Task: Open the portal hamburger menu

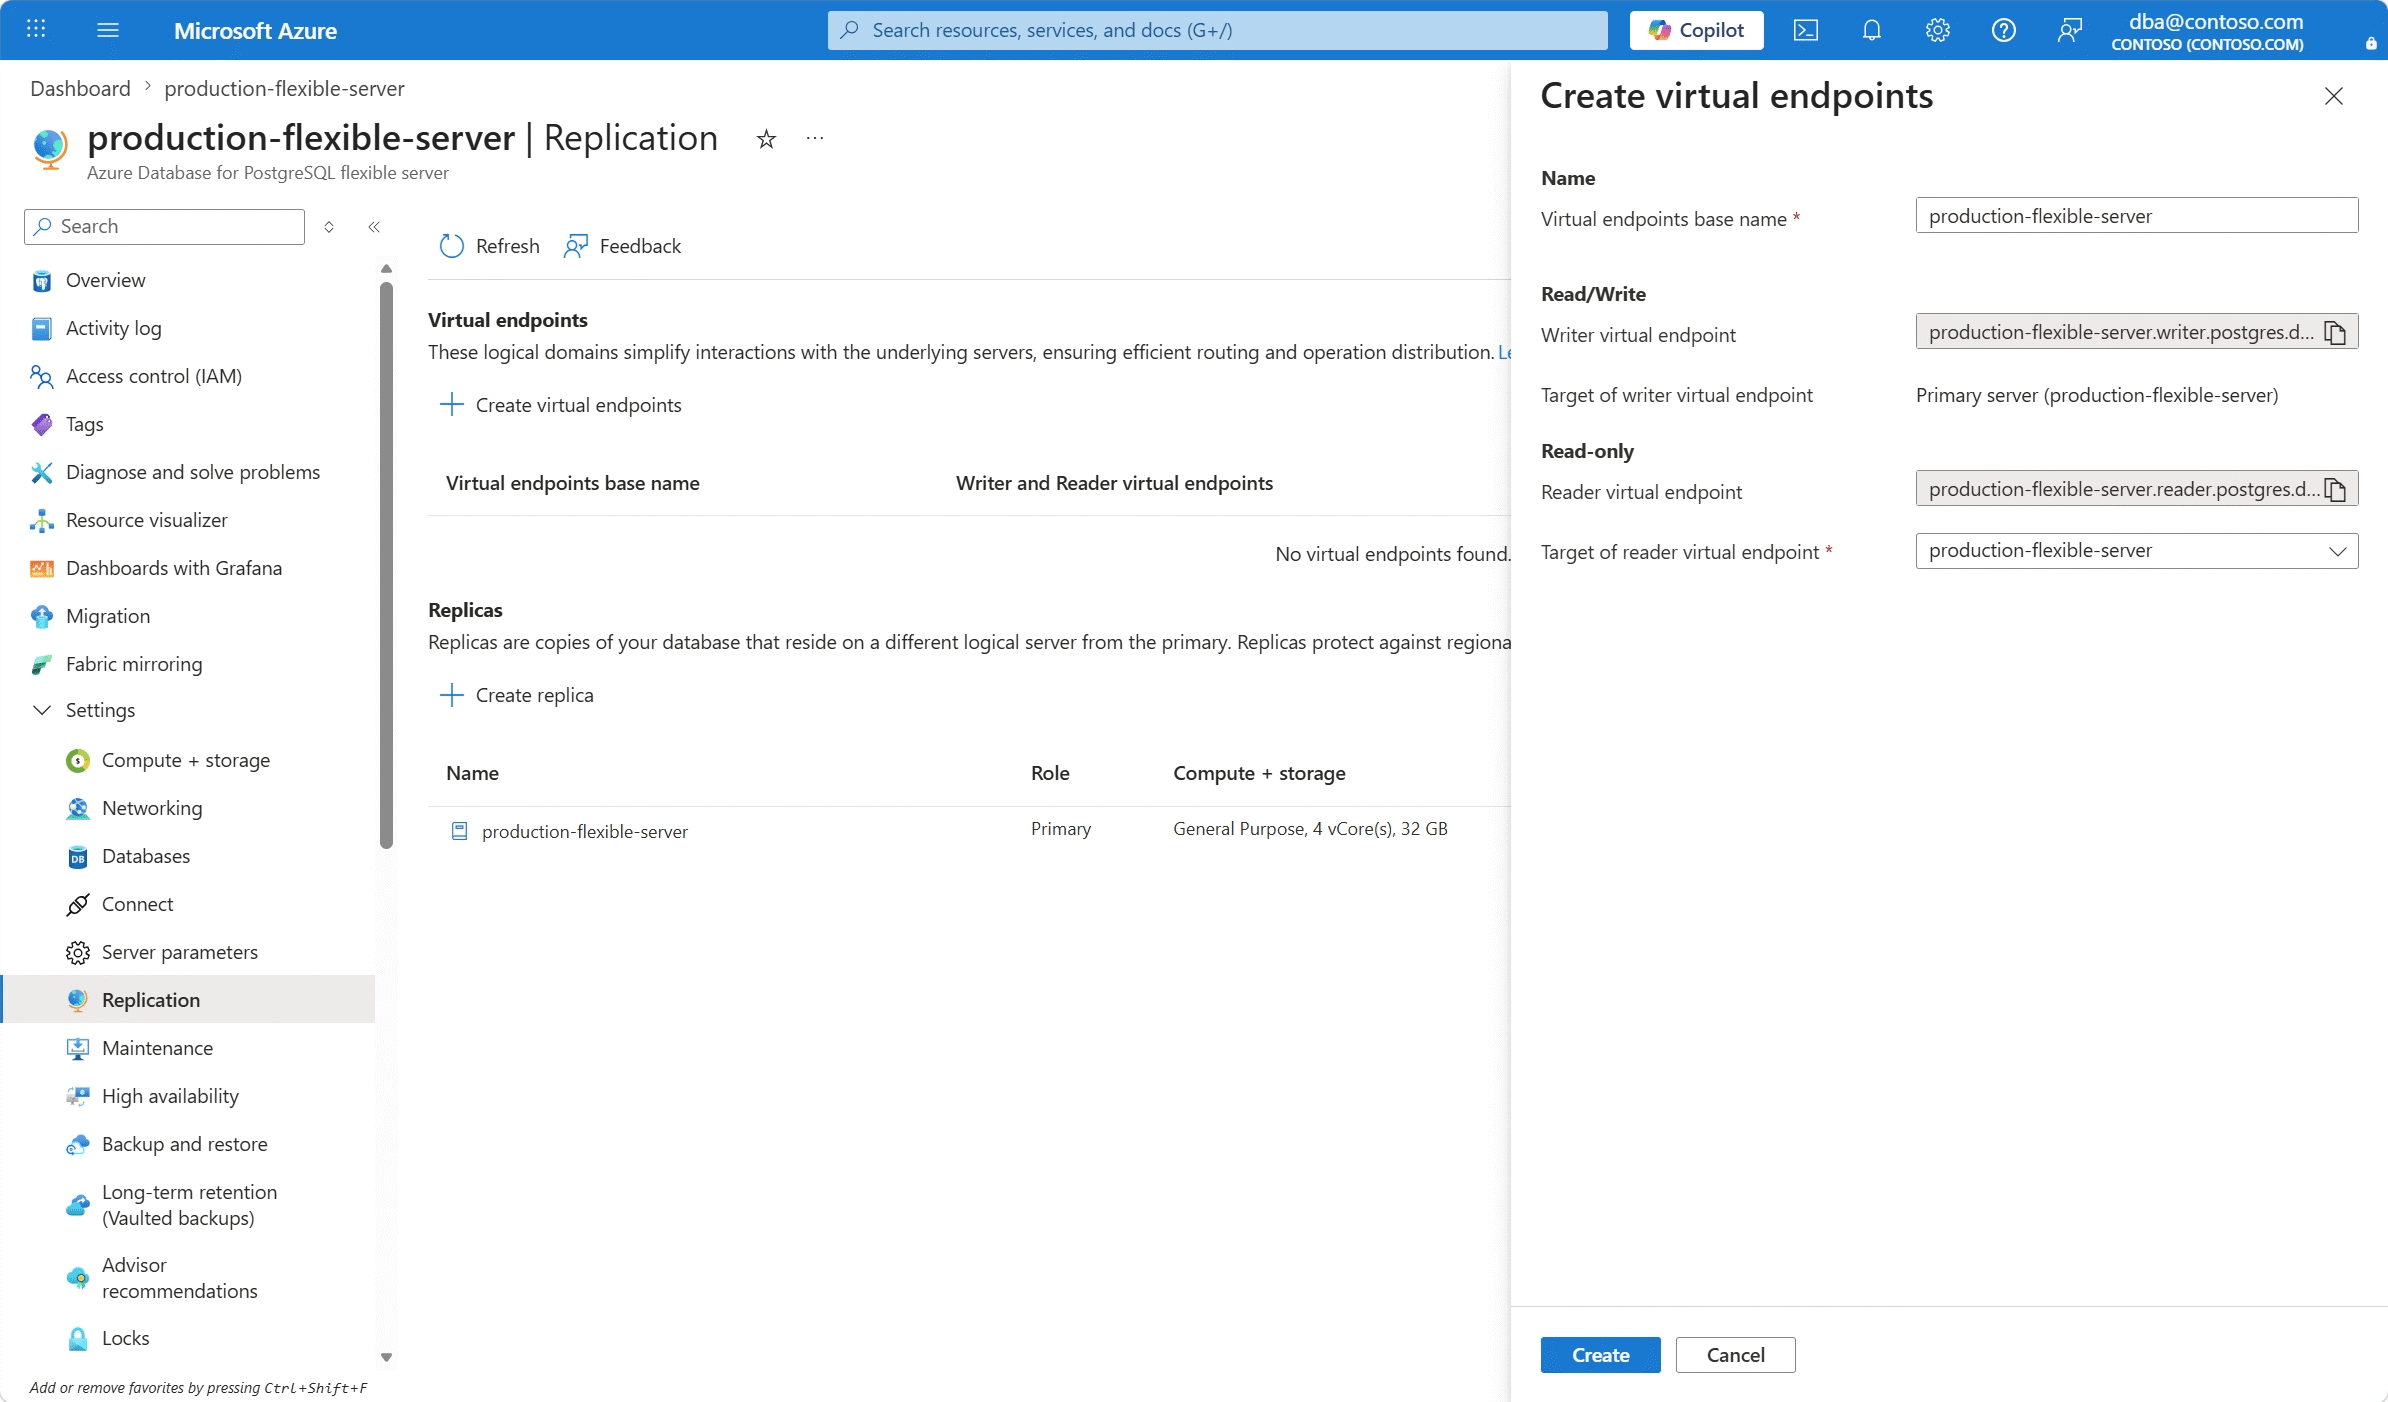Action: 108,30
